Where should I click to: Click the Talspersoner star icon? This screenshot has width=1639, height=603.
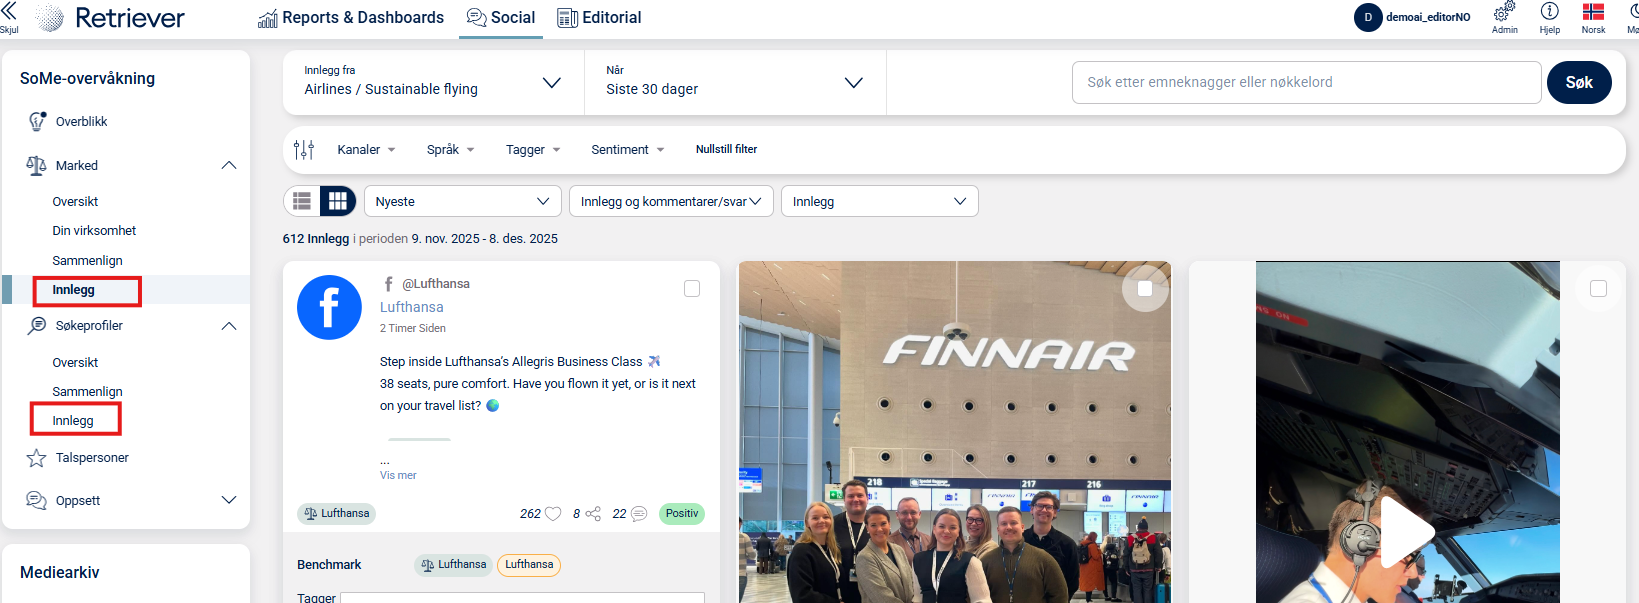coord(36,458)
